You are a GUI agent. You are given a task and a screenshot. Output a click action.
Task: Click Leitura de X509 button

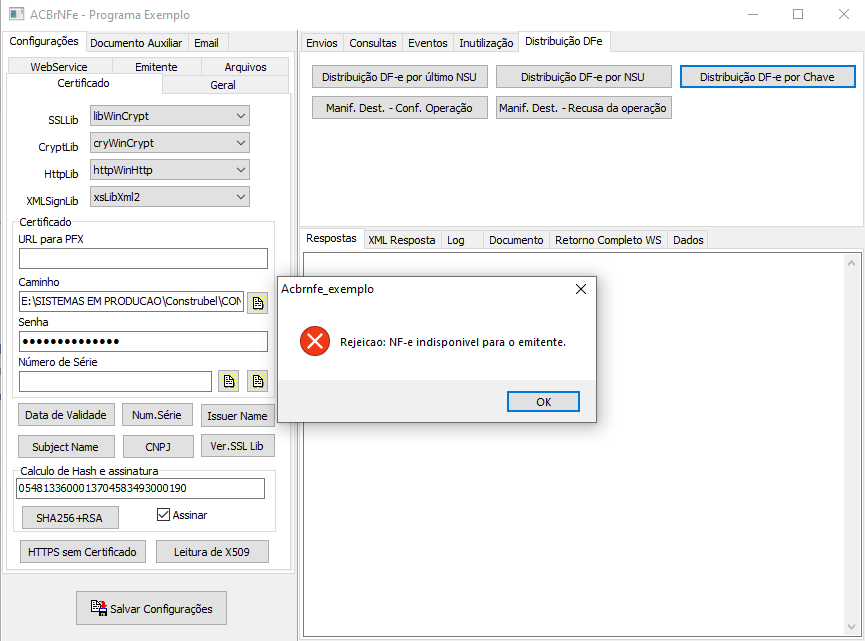click(x=212, y=552)
